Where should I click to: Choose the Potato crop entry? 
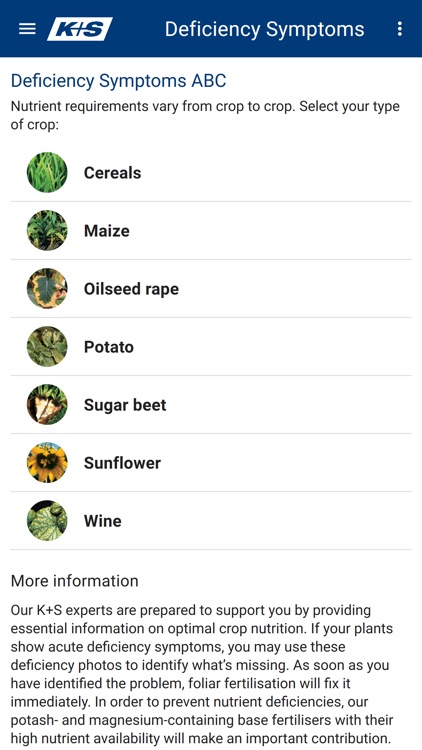click(211, 346)
